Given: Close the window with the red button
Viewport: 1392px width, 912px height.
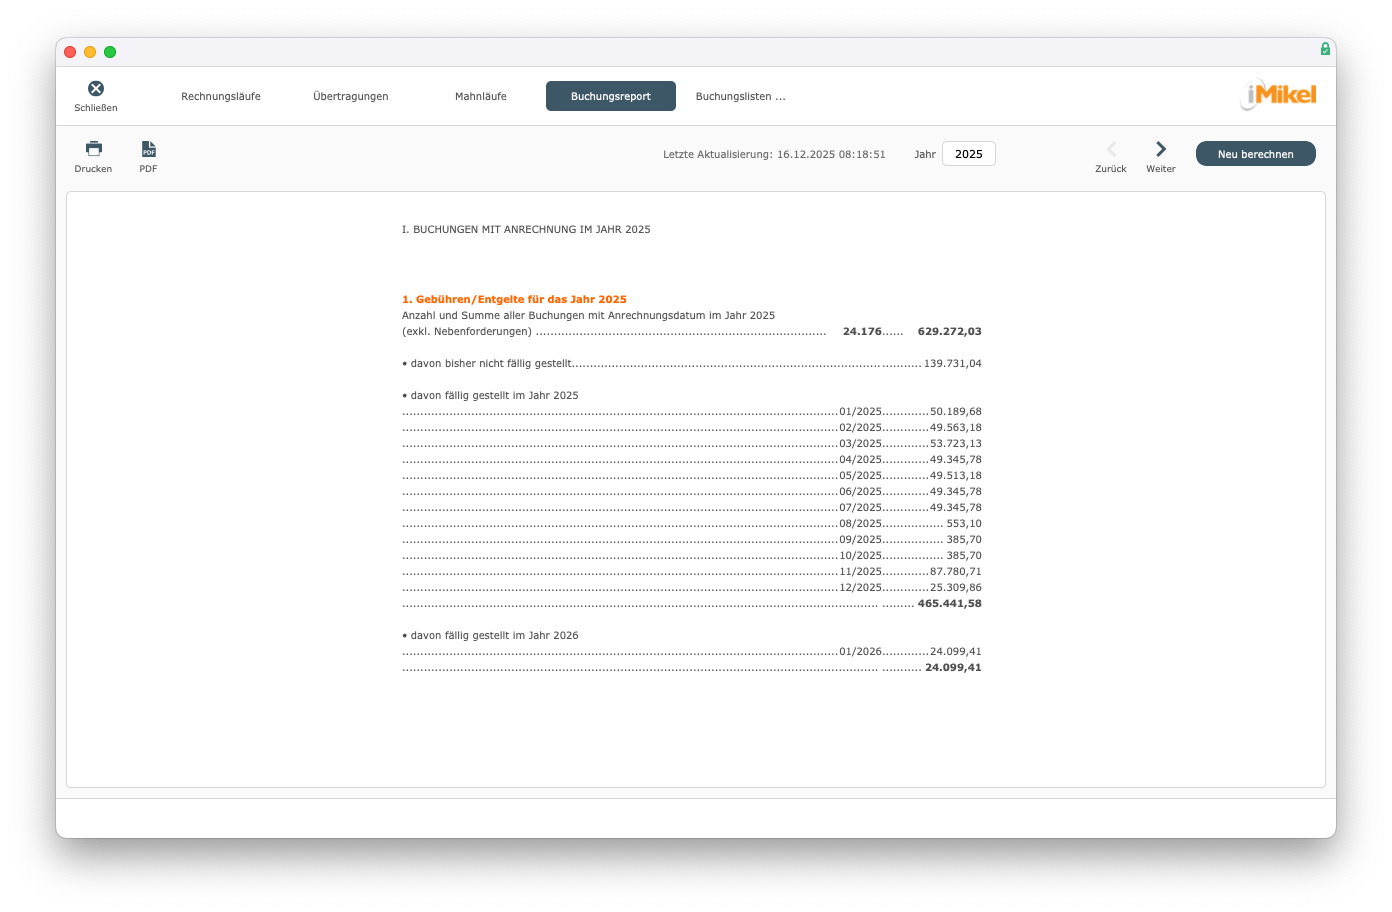Looking at the screenshot, I should (70, 52).
